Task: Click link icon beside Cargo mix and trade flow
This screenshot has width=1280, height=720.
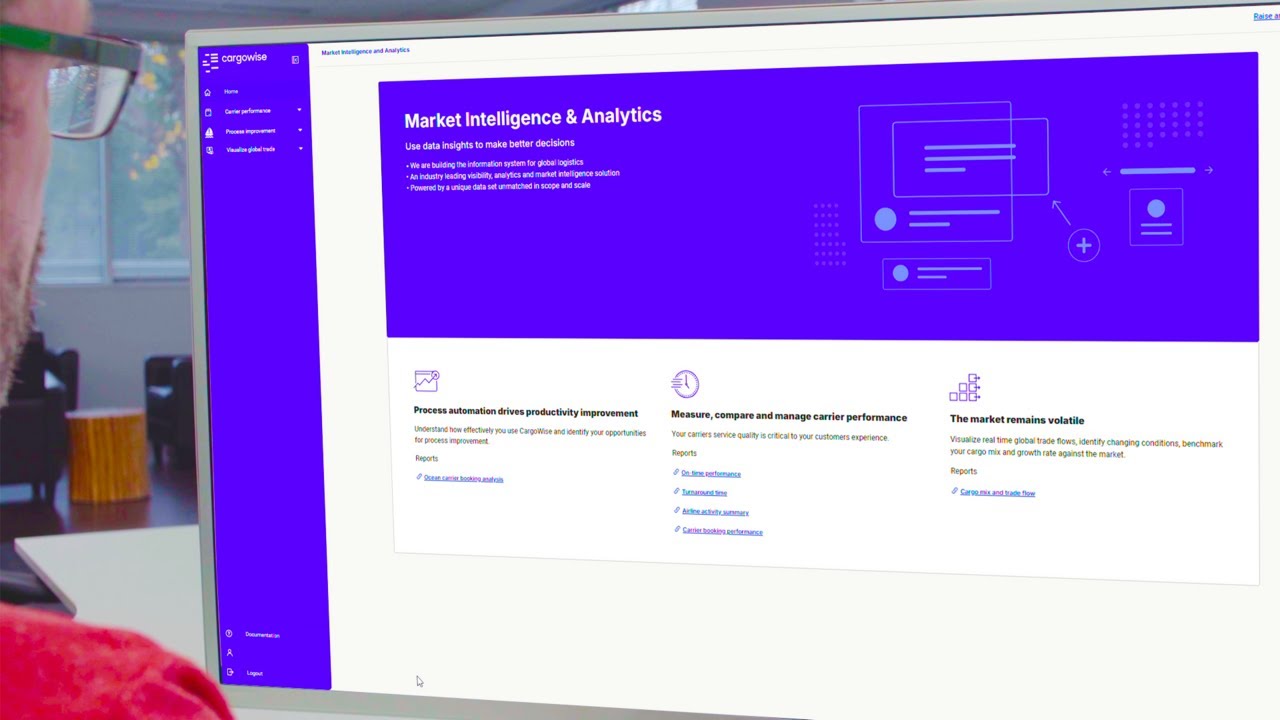Action: 955,491
